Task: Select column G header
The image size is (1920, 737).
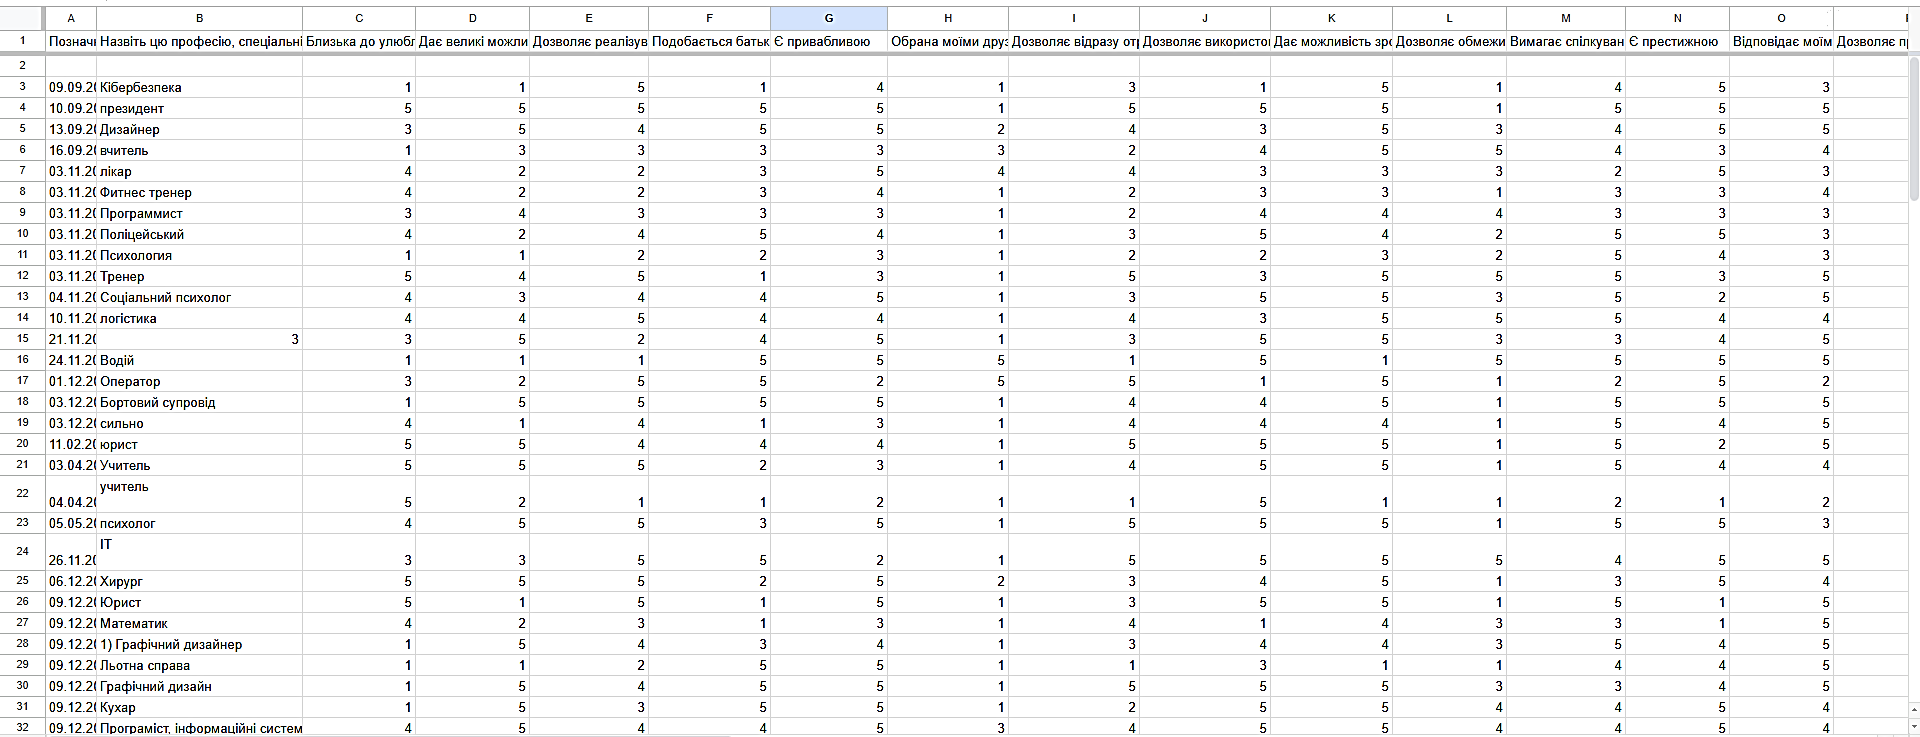Action: [828, 18]
